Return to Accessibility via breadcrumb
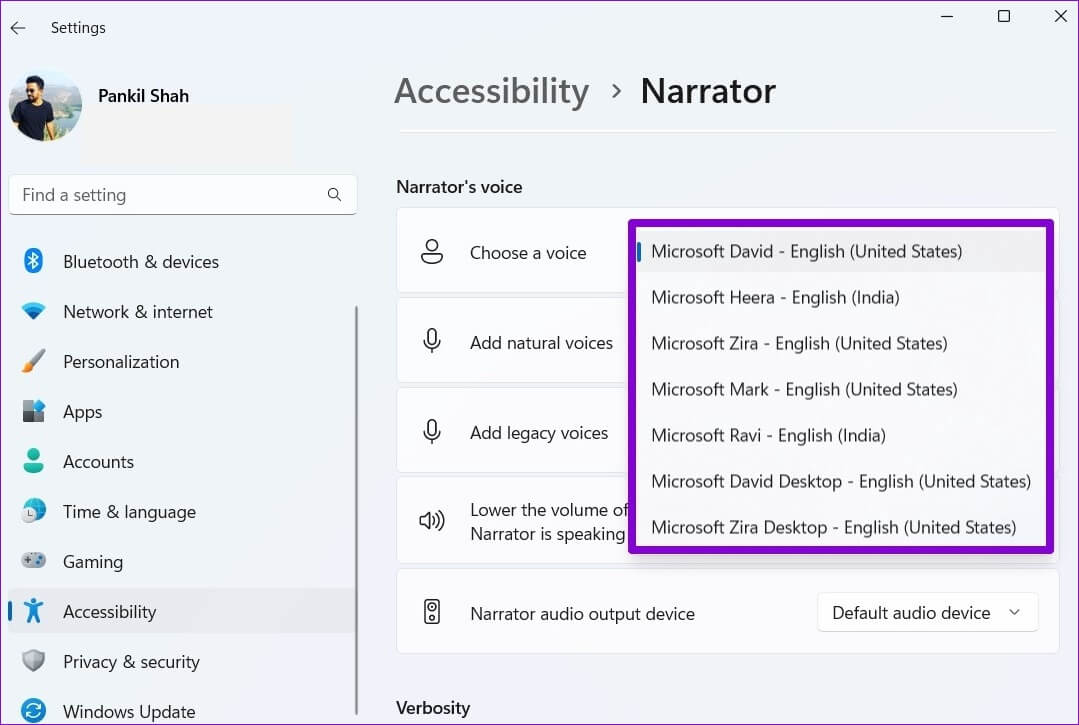Screen dimensions: 1079x725 pos(492,91)
